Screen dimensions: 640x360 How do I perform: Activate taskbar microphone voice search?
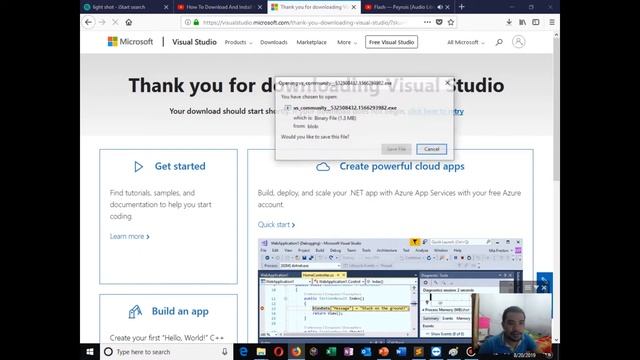(224, 351)
